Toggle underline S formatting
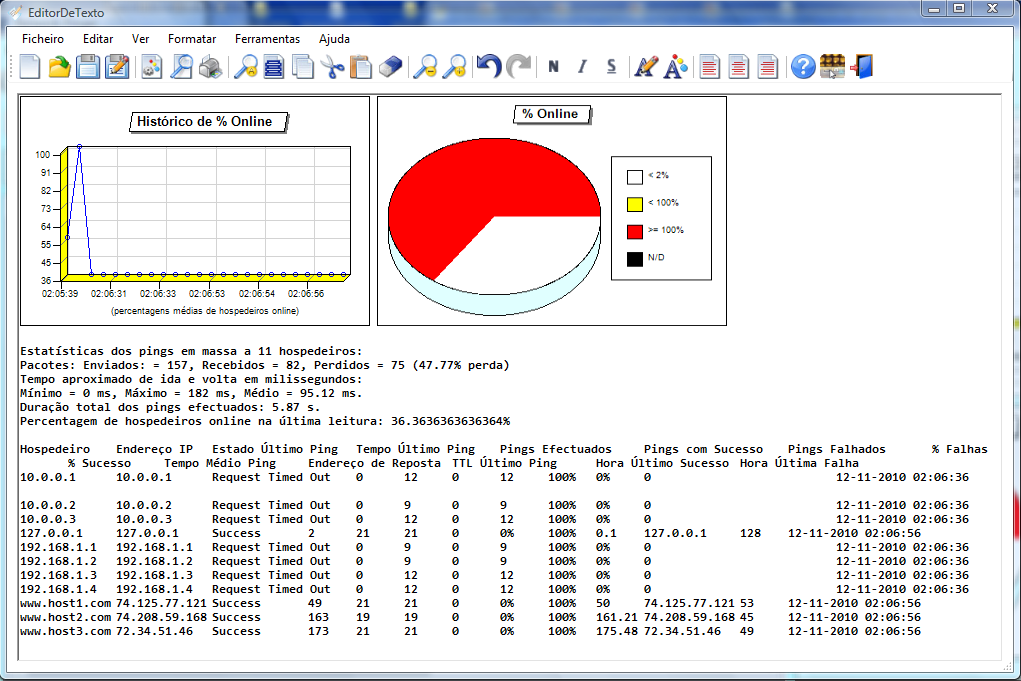Screen dimensions: 1021x681 tap(611, 66)
